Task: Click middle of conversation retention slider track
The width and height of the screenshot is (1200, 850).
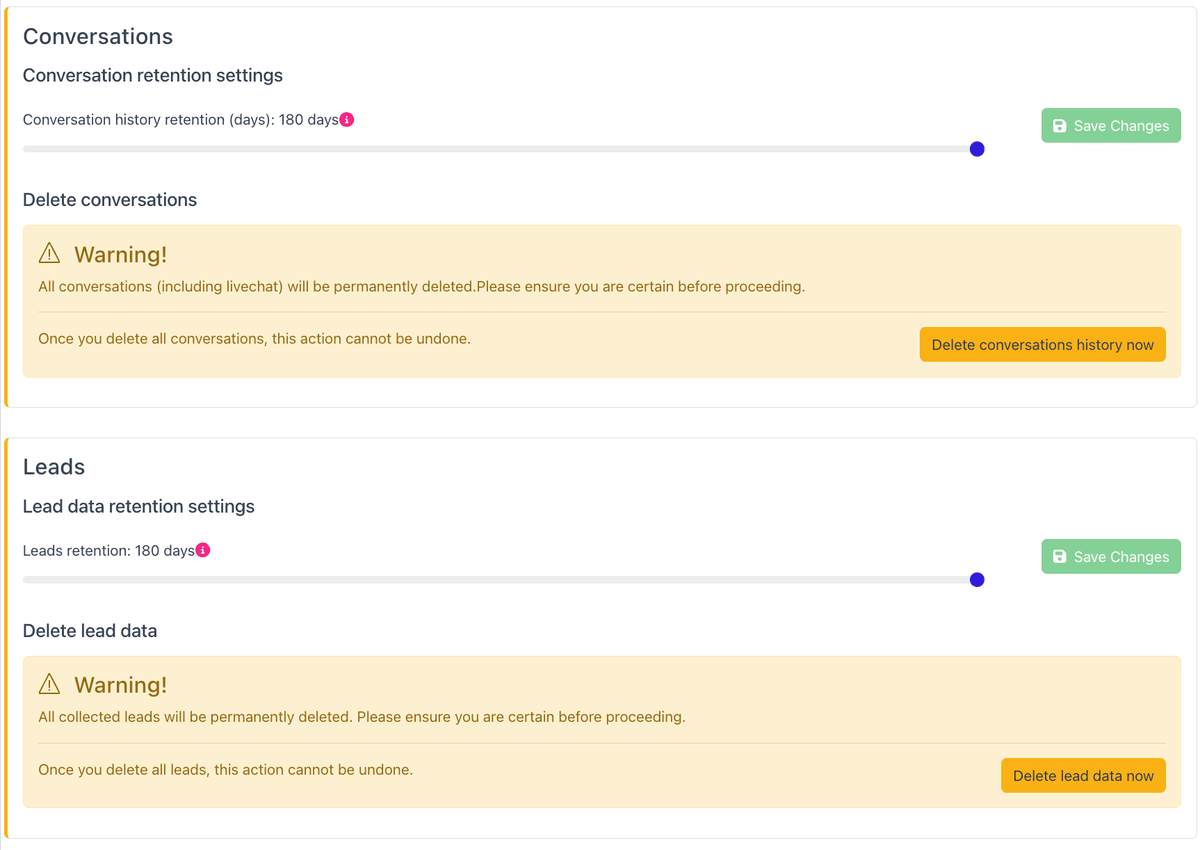Action: pyautogui.click(x=500, y=149)
